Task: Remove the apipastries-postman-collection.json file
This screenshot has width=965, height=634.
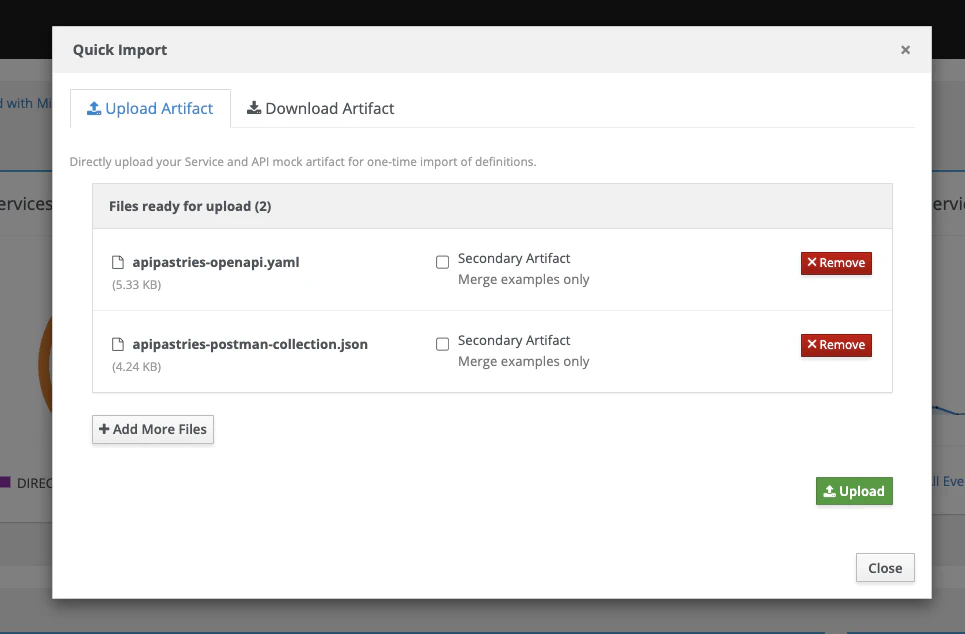Action: click(836, 345)
